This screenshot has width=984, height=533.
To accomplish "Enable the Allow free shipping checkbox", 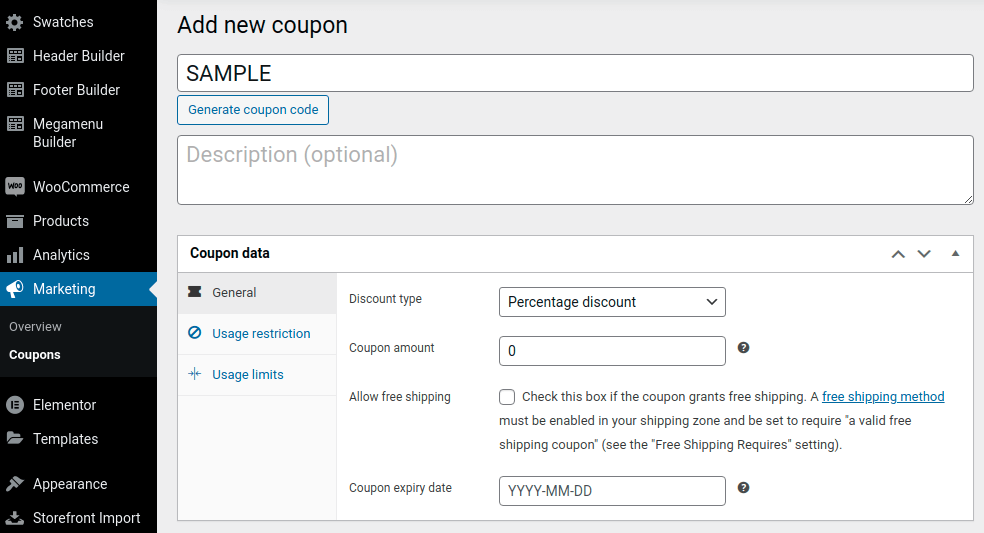I will [507, 397].
